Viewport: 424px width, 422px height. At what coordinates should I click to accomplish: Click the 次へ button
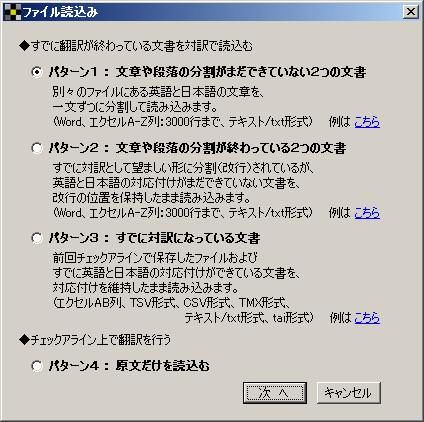275,393
